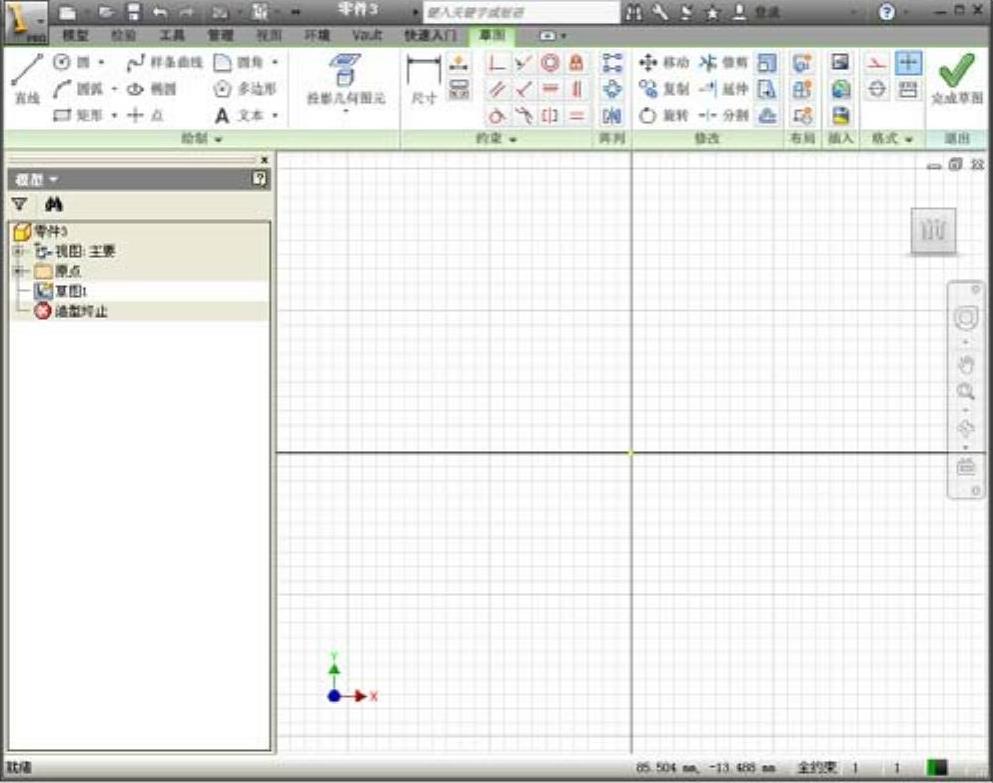Open the Inventor application menu button
The height and width of the screenshot is (783, 993).
pos(25,23)
